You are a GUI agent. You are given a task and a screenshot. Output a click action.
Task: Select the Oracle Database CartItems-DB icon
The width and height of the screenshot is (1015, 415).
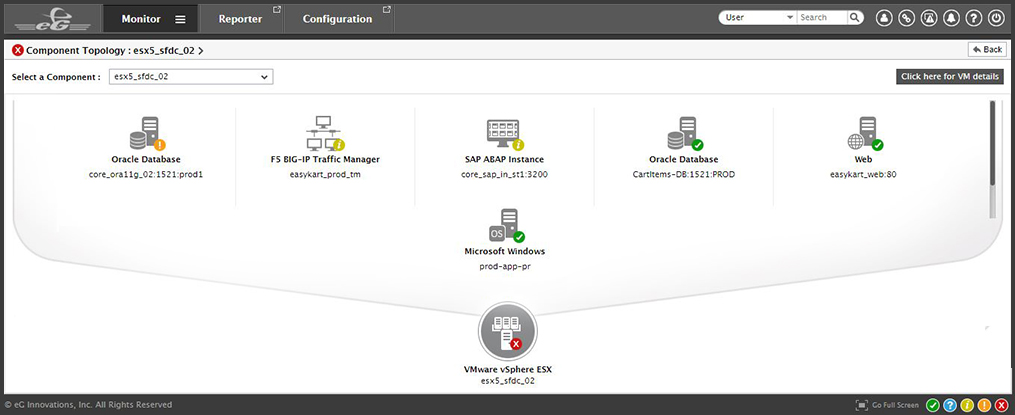click(x=685, y=134)
